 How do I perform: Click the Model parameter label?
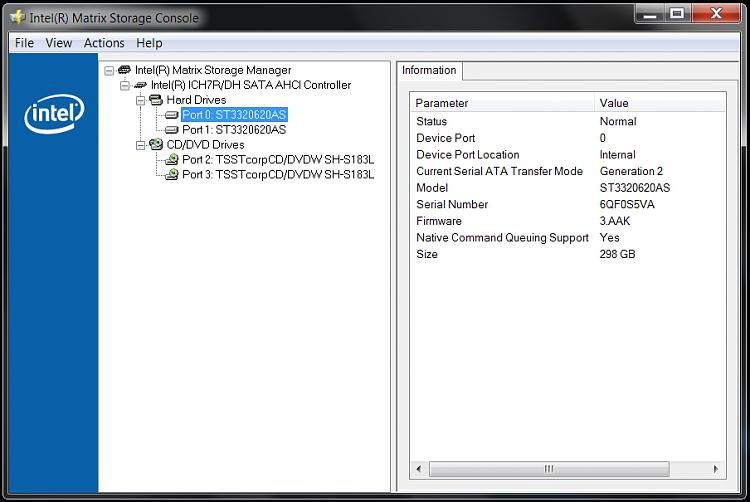[432, 188]
